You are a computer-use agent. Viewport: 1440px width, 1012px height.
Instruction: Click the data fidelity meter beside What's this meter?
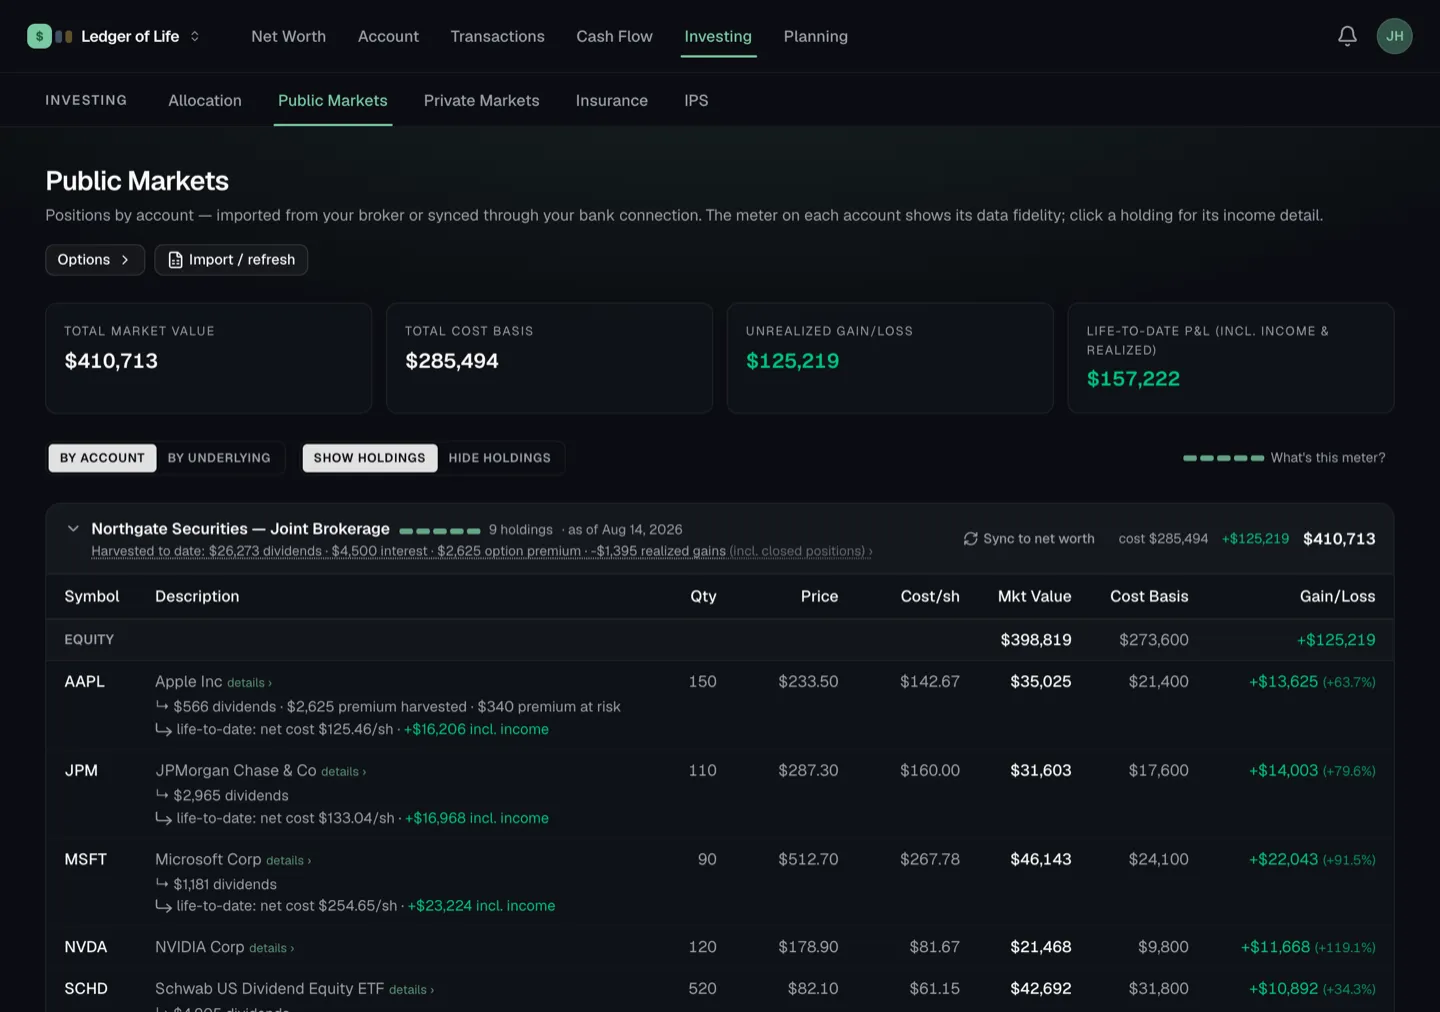click(x=1223, y=458)
